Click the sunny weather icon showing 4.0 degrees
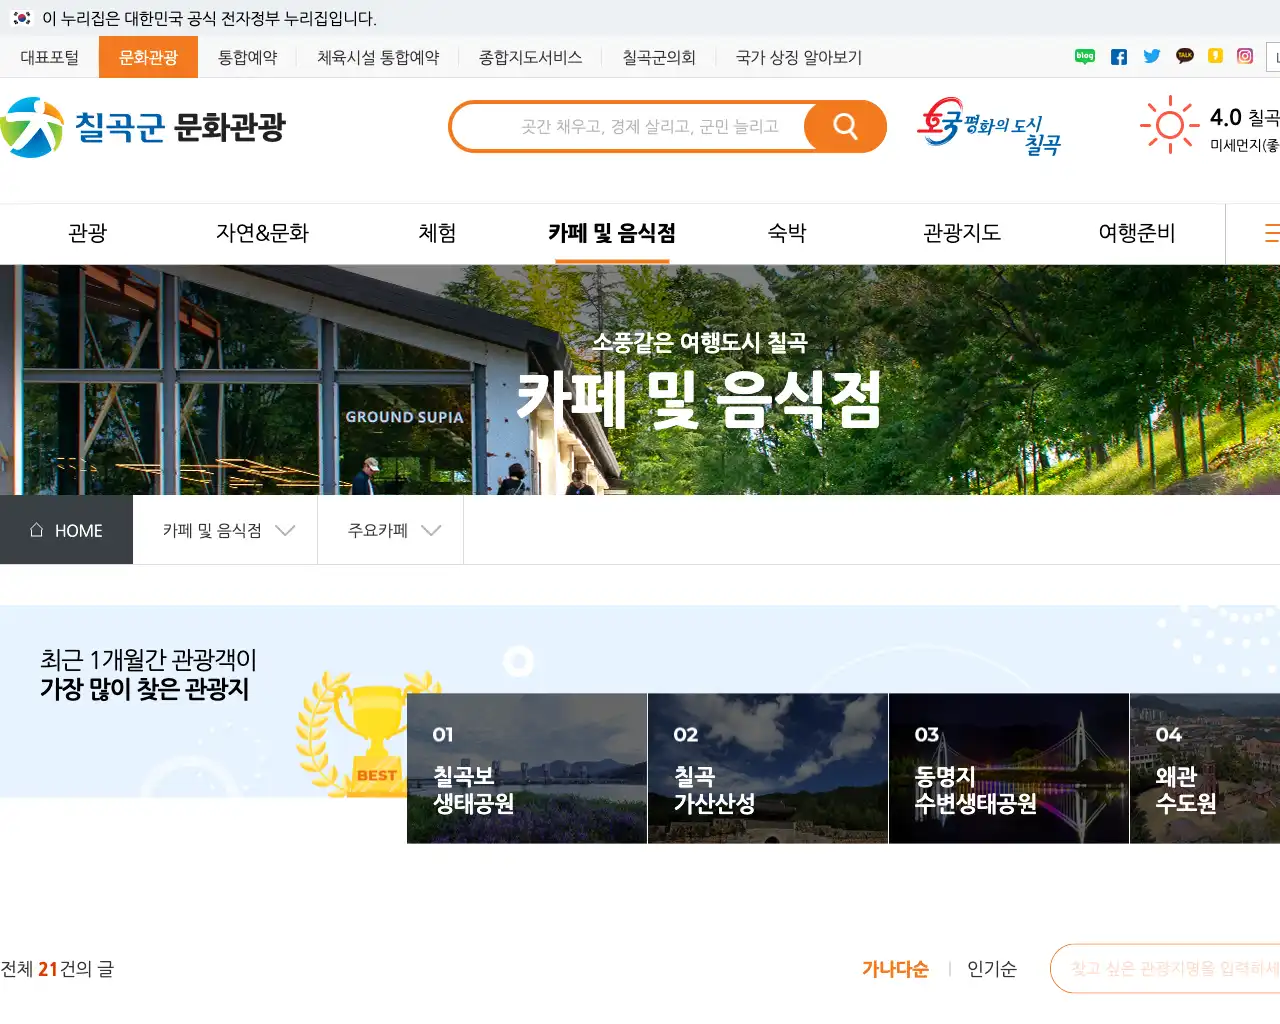1280x1024 pixels. click(x=1169, y=124)
